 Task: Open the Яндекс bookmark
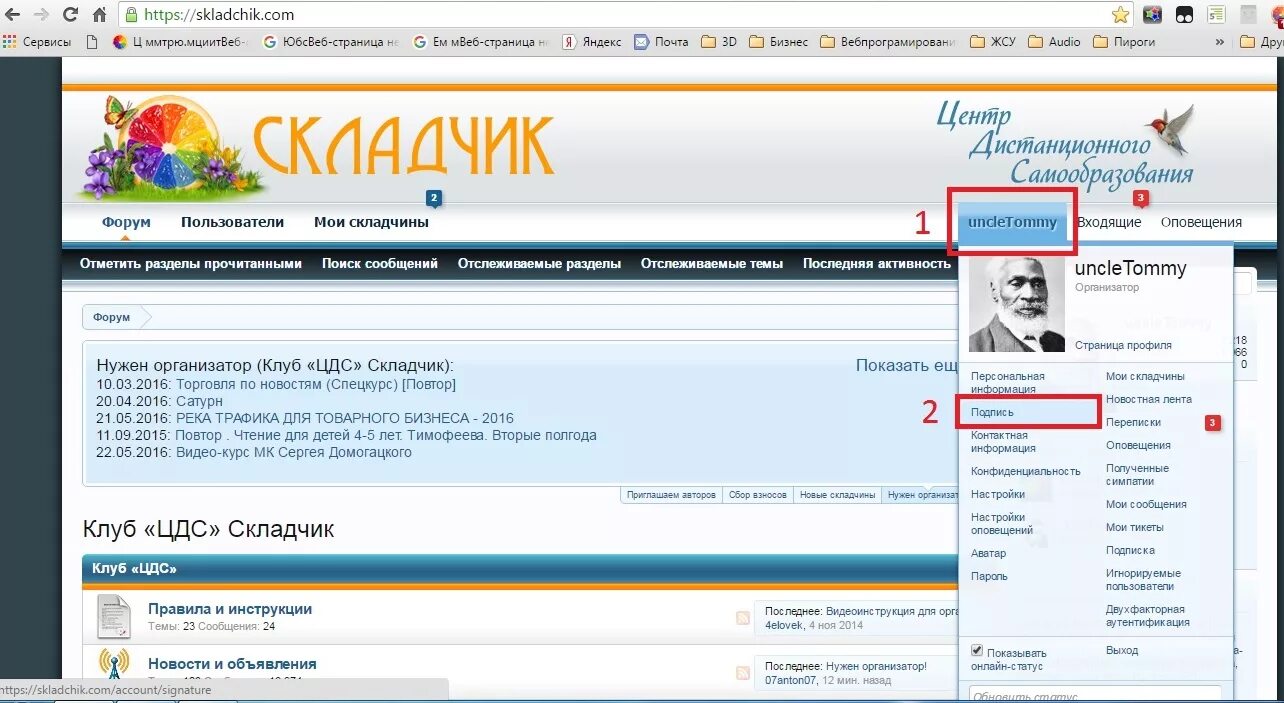point(591,42)
